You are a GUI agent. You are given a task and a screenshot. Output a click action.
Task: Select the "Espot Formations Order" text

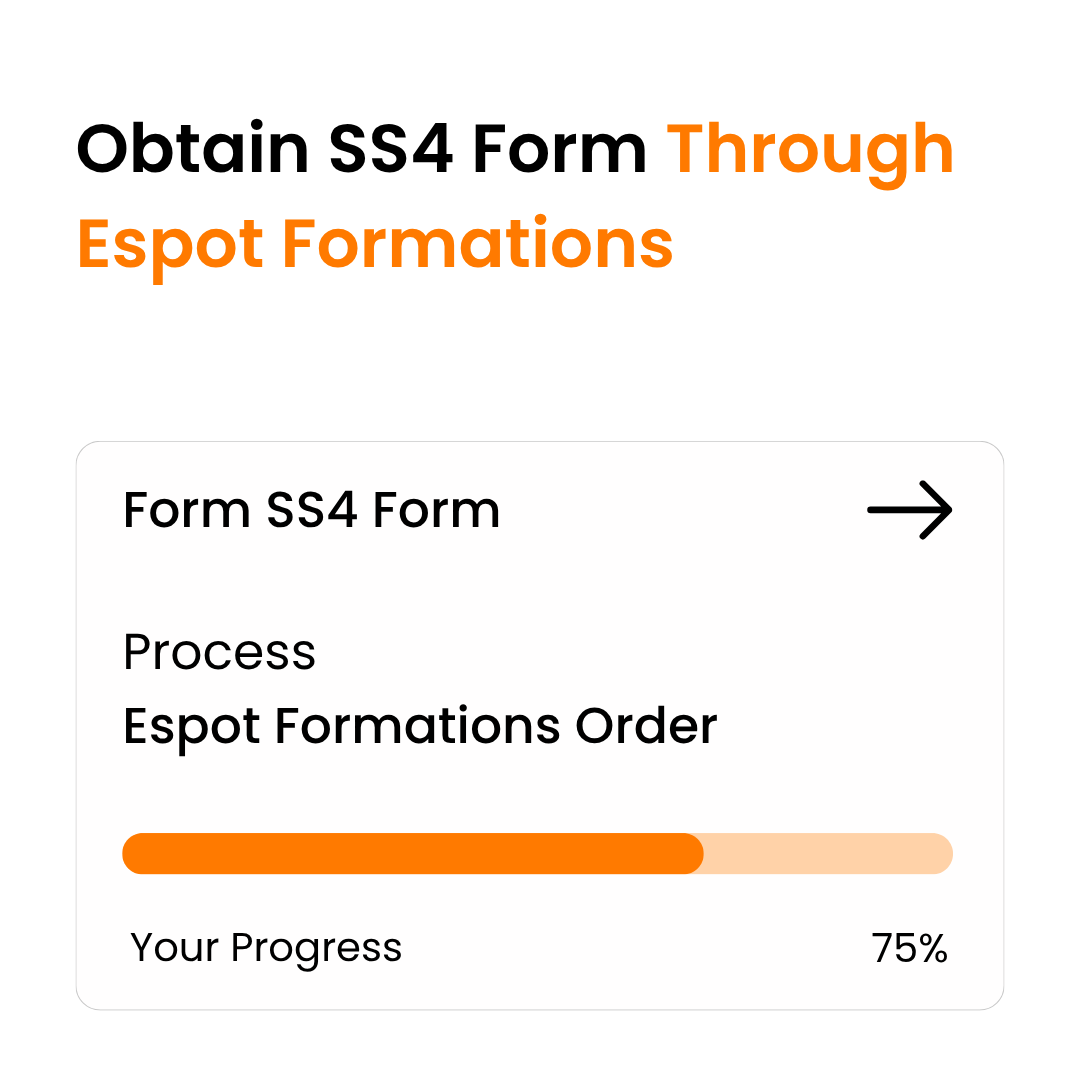(420, 726)
